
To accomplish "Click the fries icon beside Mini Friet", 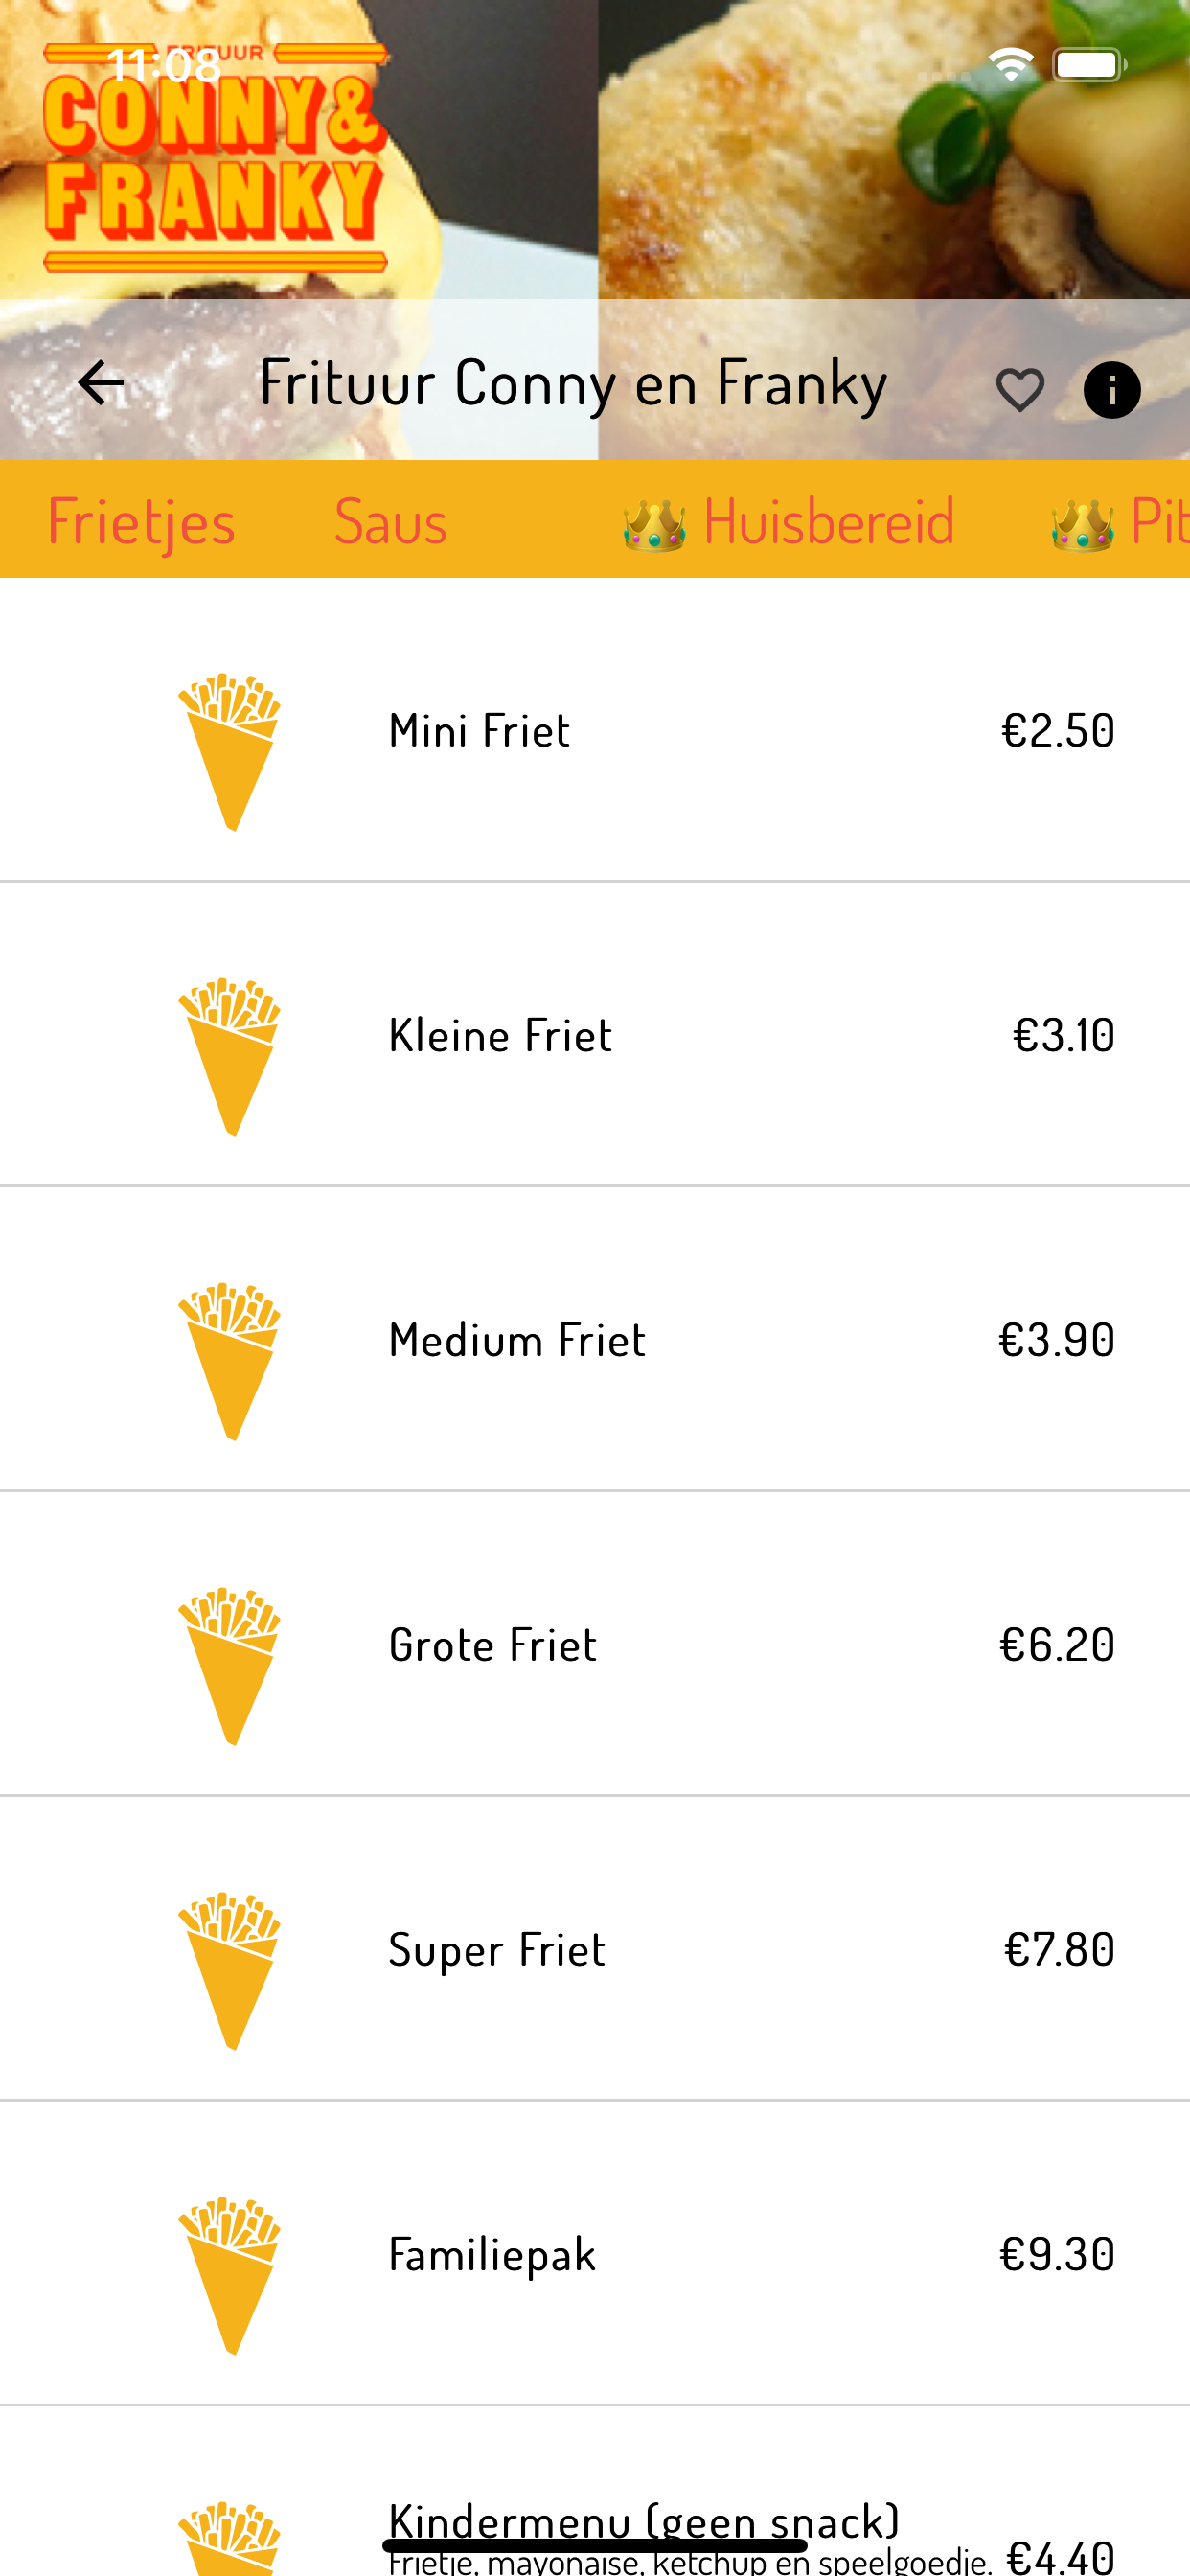I will pyautogui.click(x=229, y=752).
